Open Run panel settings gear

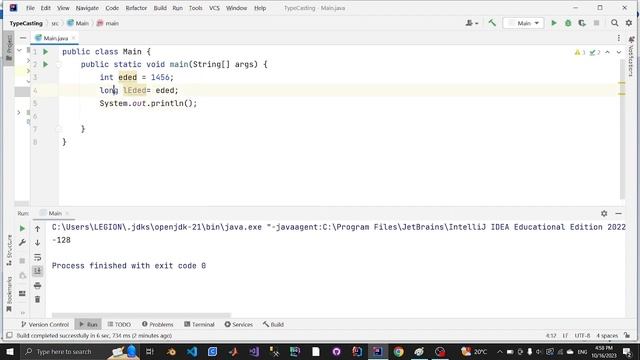[x=604, y=213]
